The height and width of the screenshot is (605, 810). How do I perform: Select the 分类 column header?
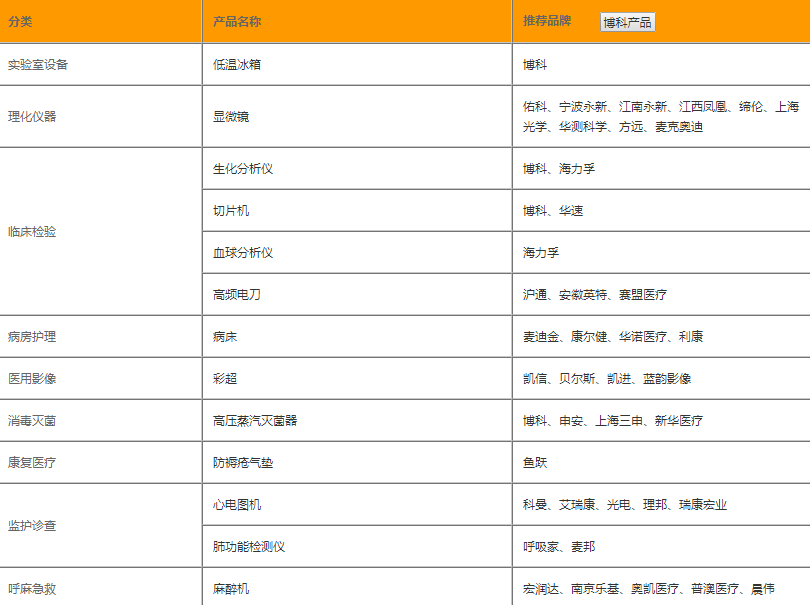click(101, 21)
